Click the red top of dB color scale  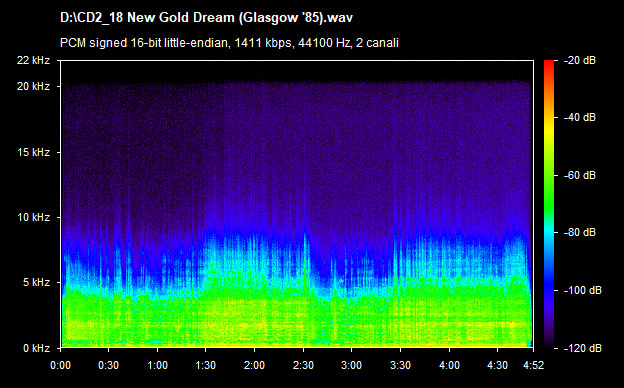[x=549, y=64]
